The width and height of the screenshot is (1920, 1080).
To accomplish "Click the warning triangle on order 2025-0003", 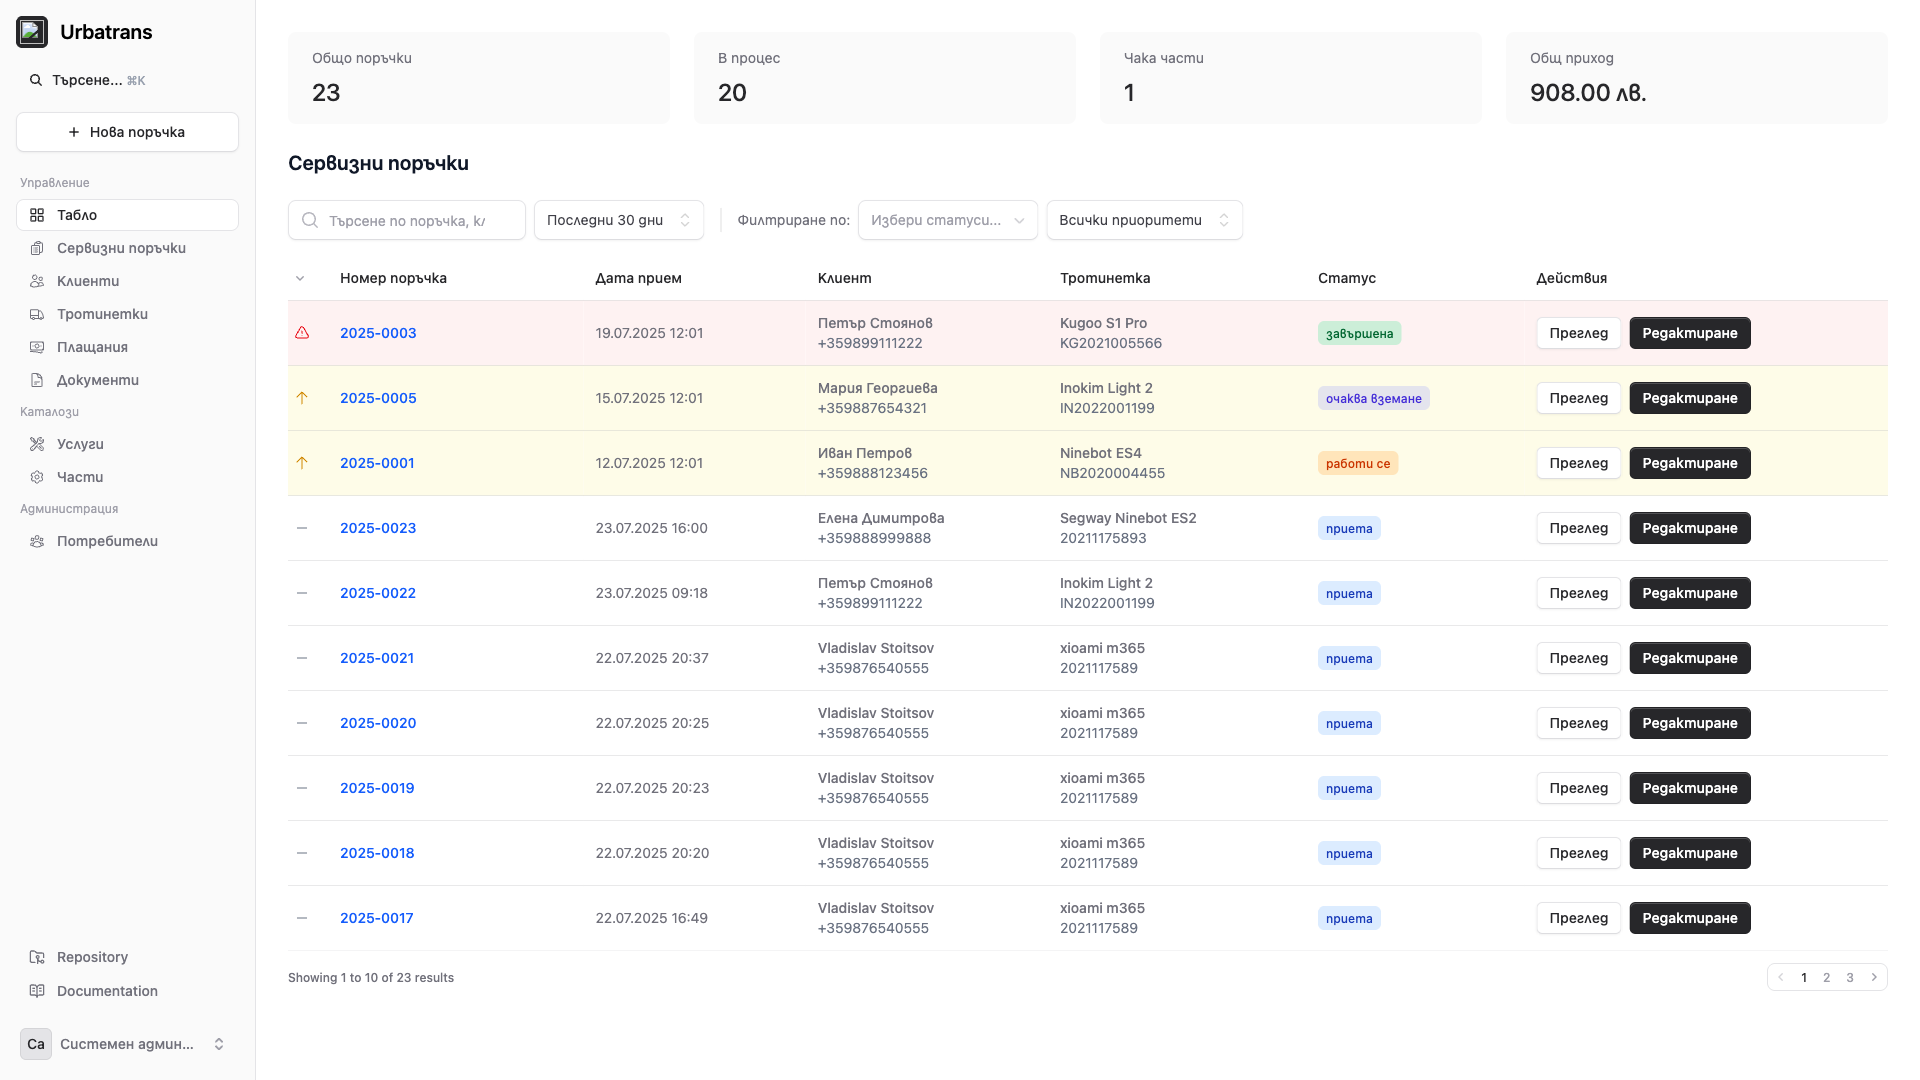I will 303,332.
